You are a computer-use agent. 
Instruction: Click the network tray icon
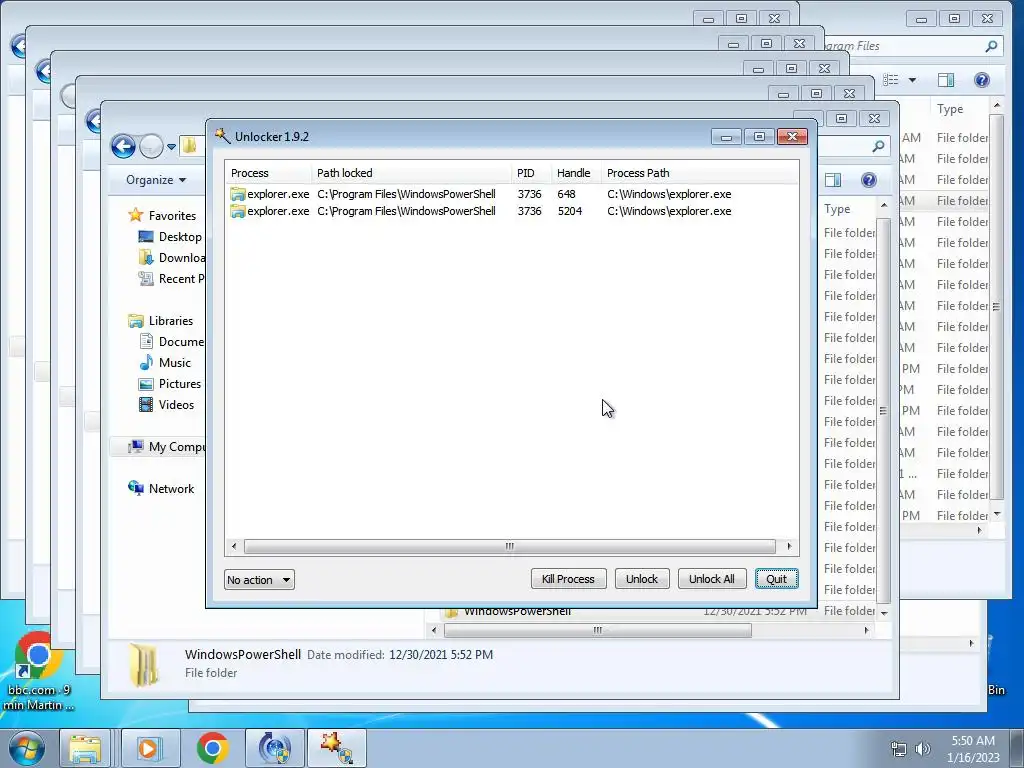(x=899, y=749)
